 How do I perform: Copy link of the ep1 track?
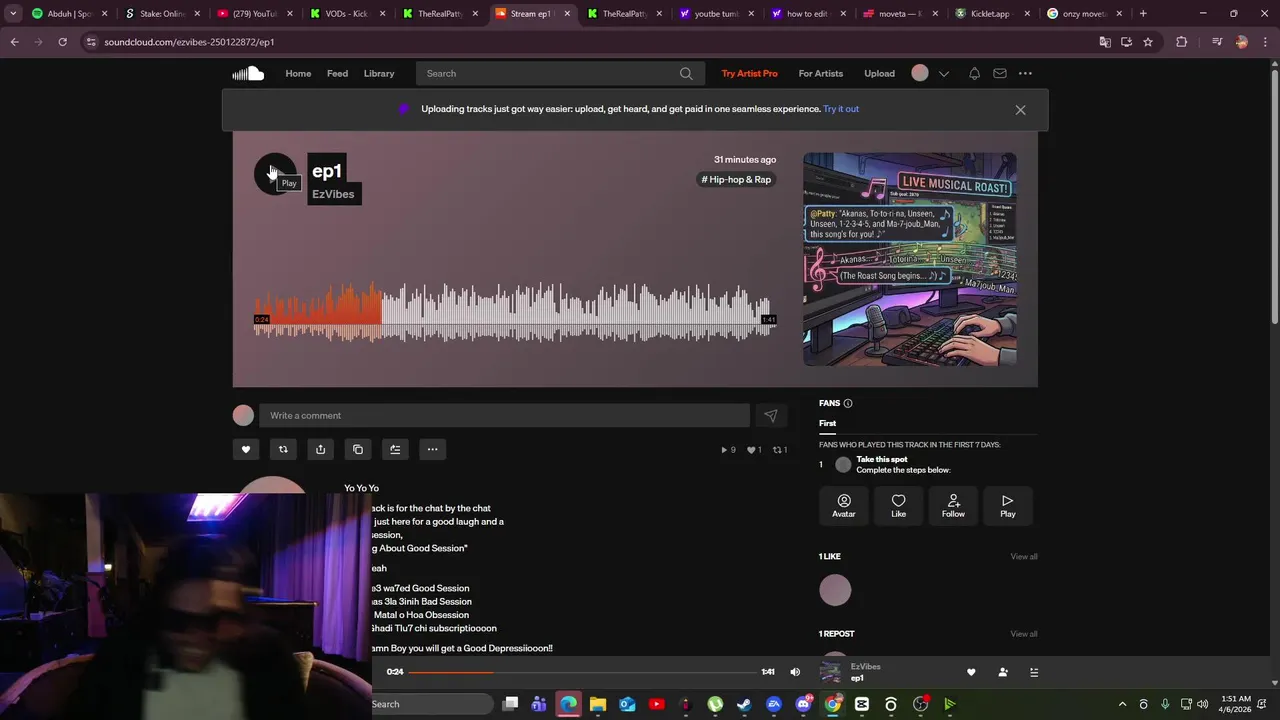tap(358, 449)
